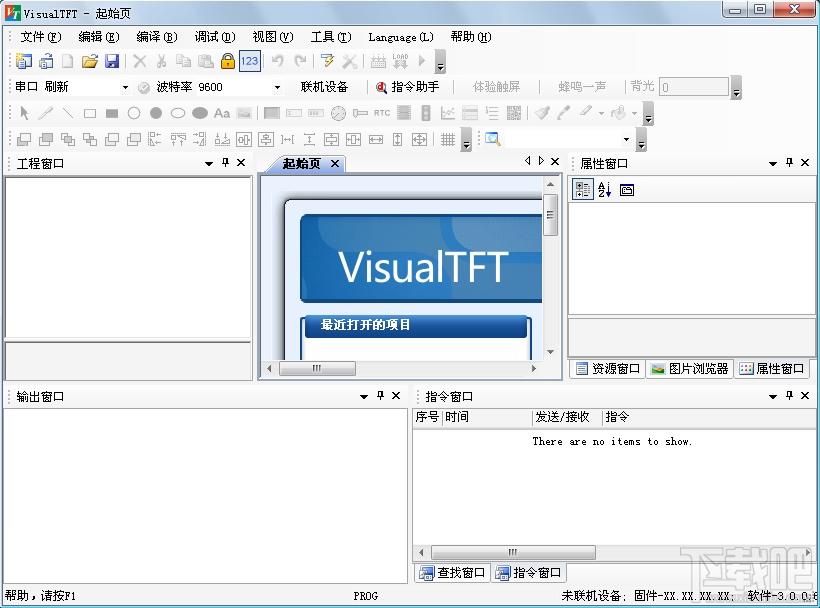Click the search magnifier toolbar icon
Screen dimensions: 820x608
coord(492,139)
